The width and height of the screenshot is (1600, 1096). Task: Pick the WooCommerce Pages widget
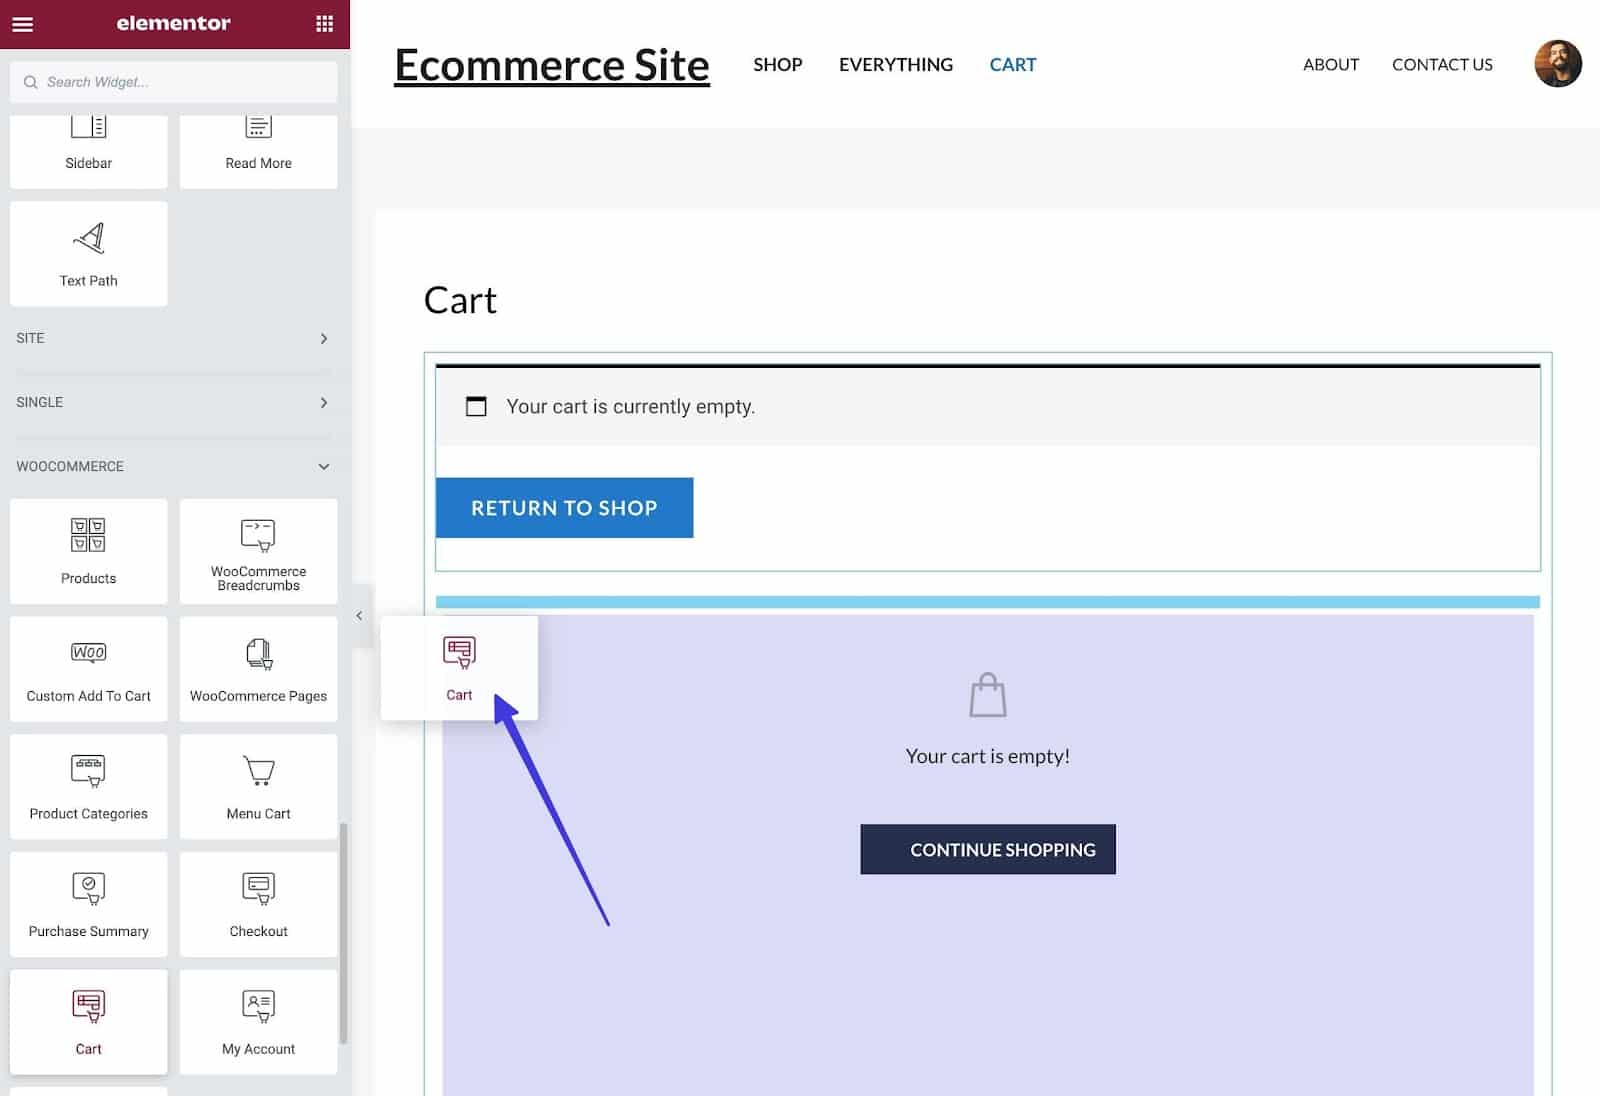[x=258, y=668]
